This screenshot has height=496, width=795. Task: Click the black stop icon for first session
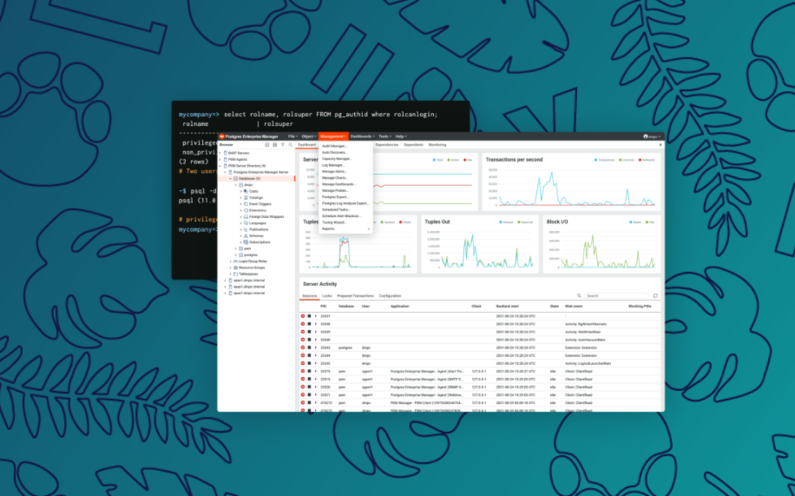pyautogui.click(x=310, y=316)
